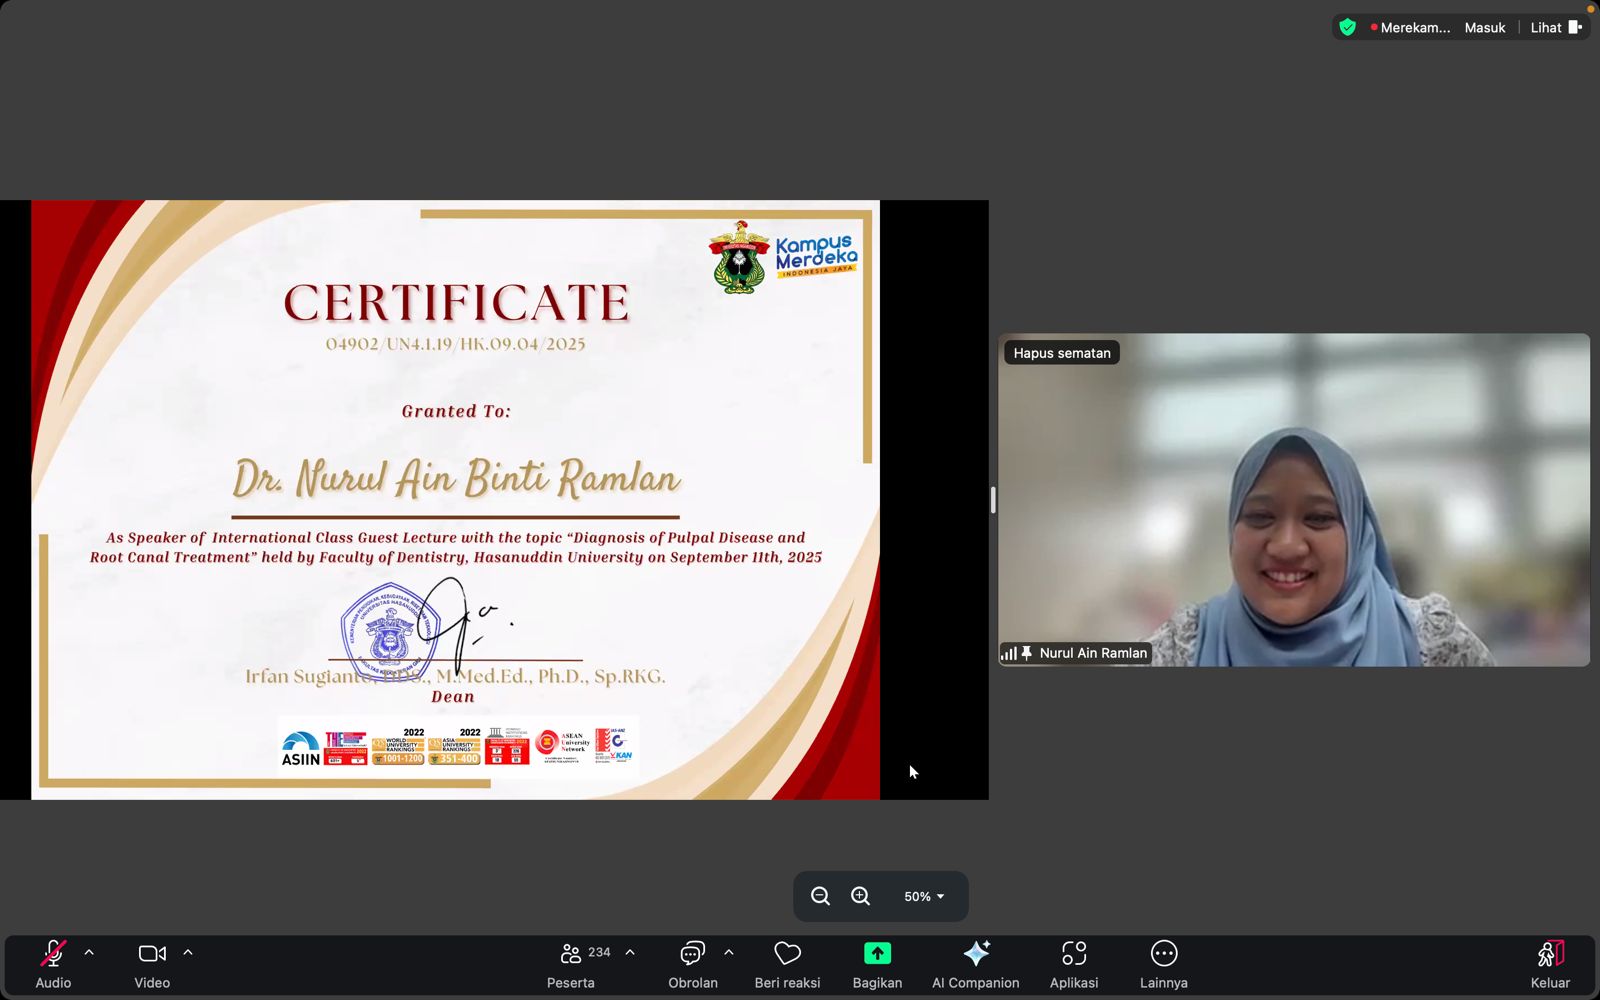Screen dimensions: 1600x1000
Task: Click the 234 participant count
Action: point(599,952)
